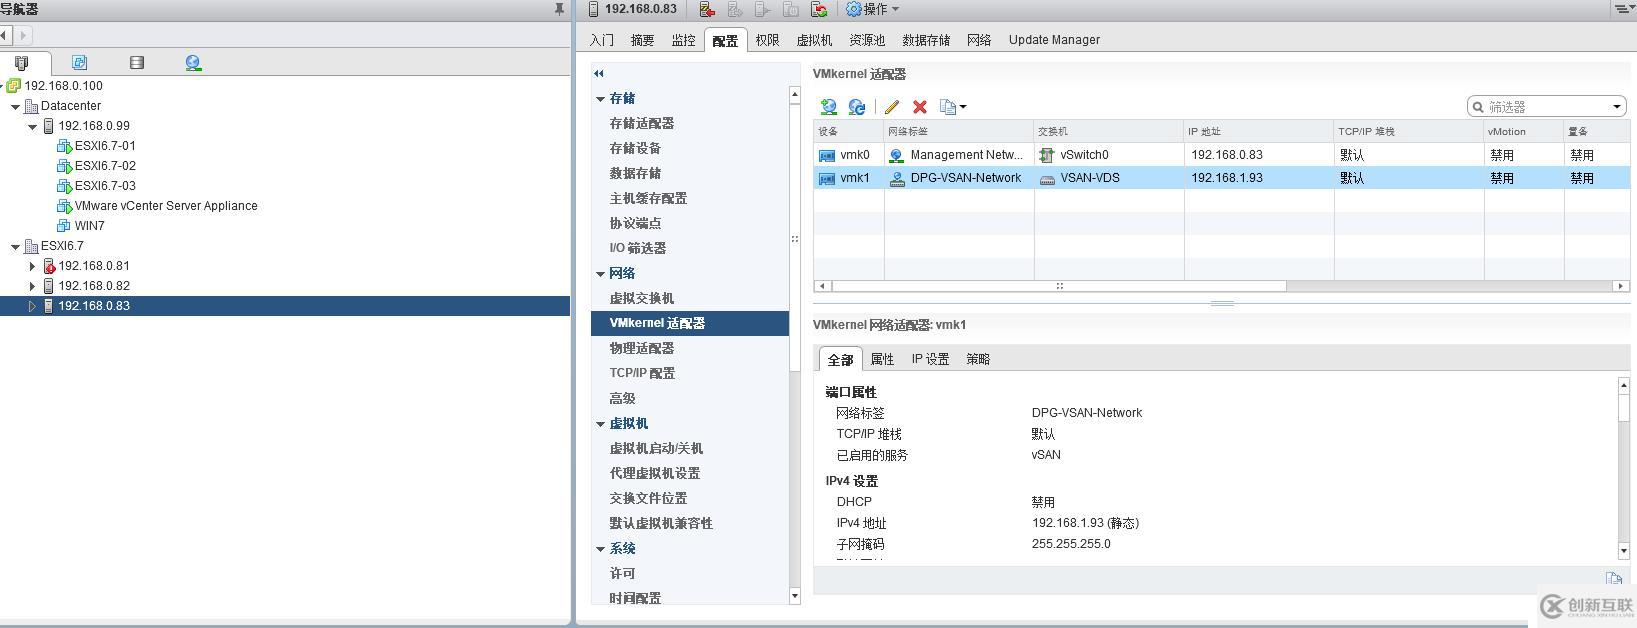
Task: Open the VMs and Templates navigator tab
Action: pos(79,62)
